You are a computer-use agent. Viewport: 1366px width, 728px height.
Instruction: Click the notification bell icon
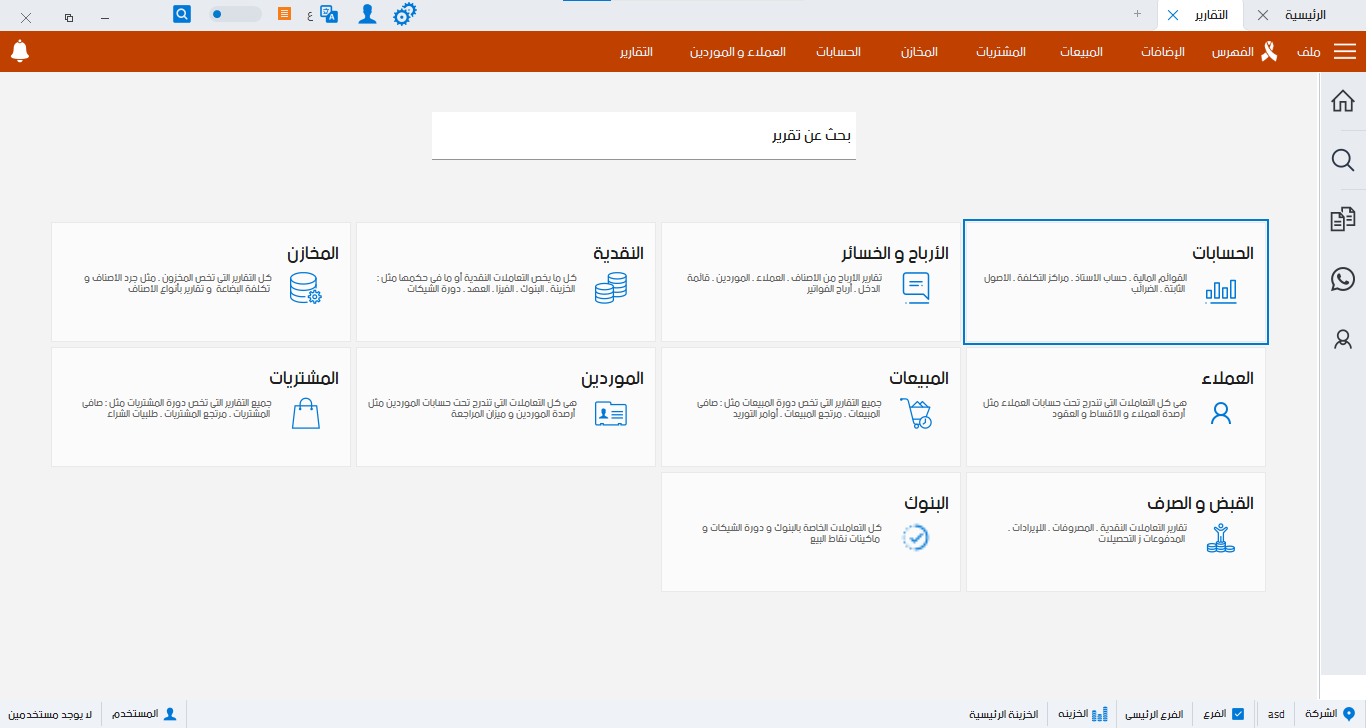pyautogui.click(x=20, y=51)
